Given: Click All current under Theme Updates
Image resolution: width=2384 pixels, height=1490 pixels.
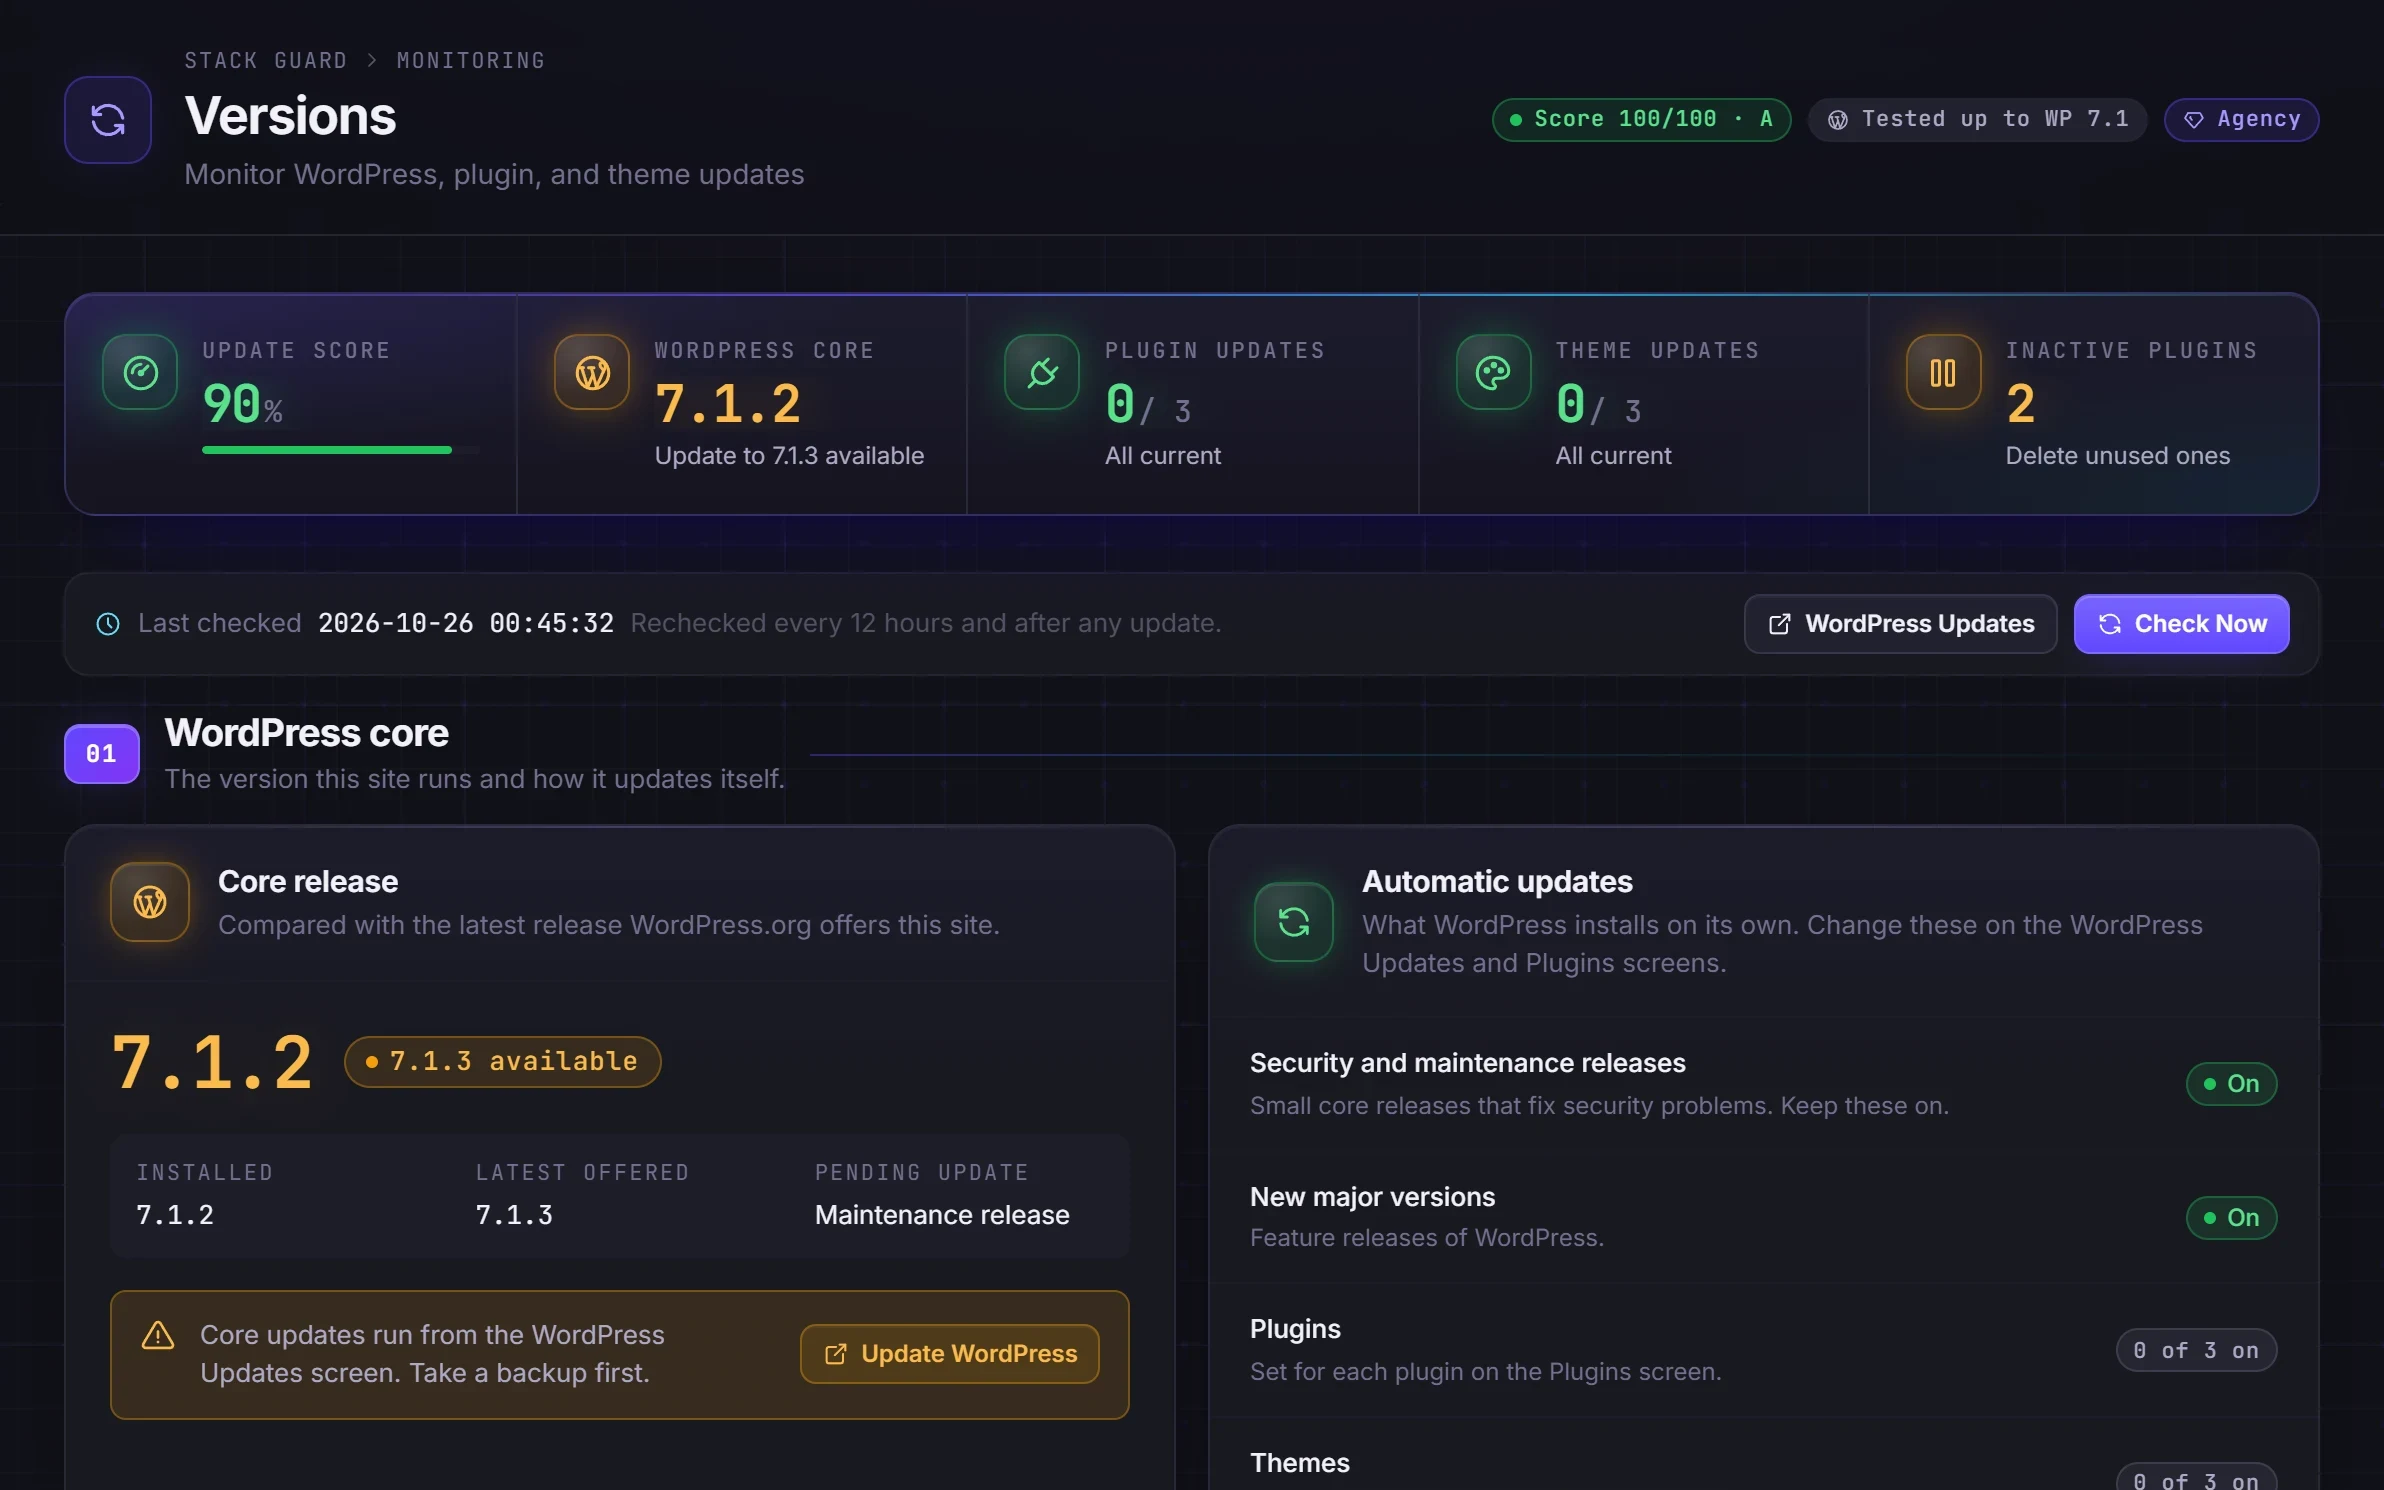Looking at the screenshot, I should tap(1613, 456).
